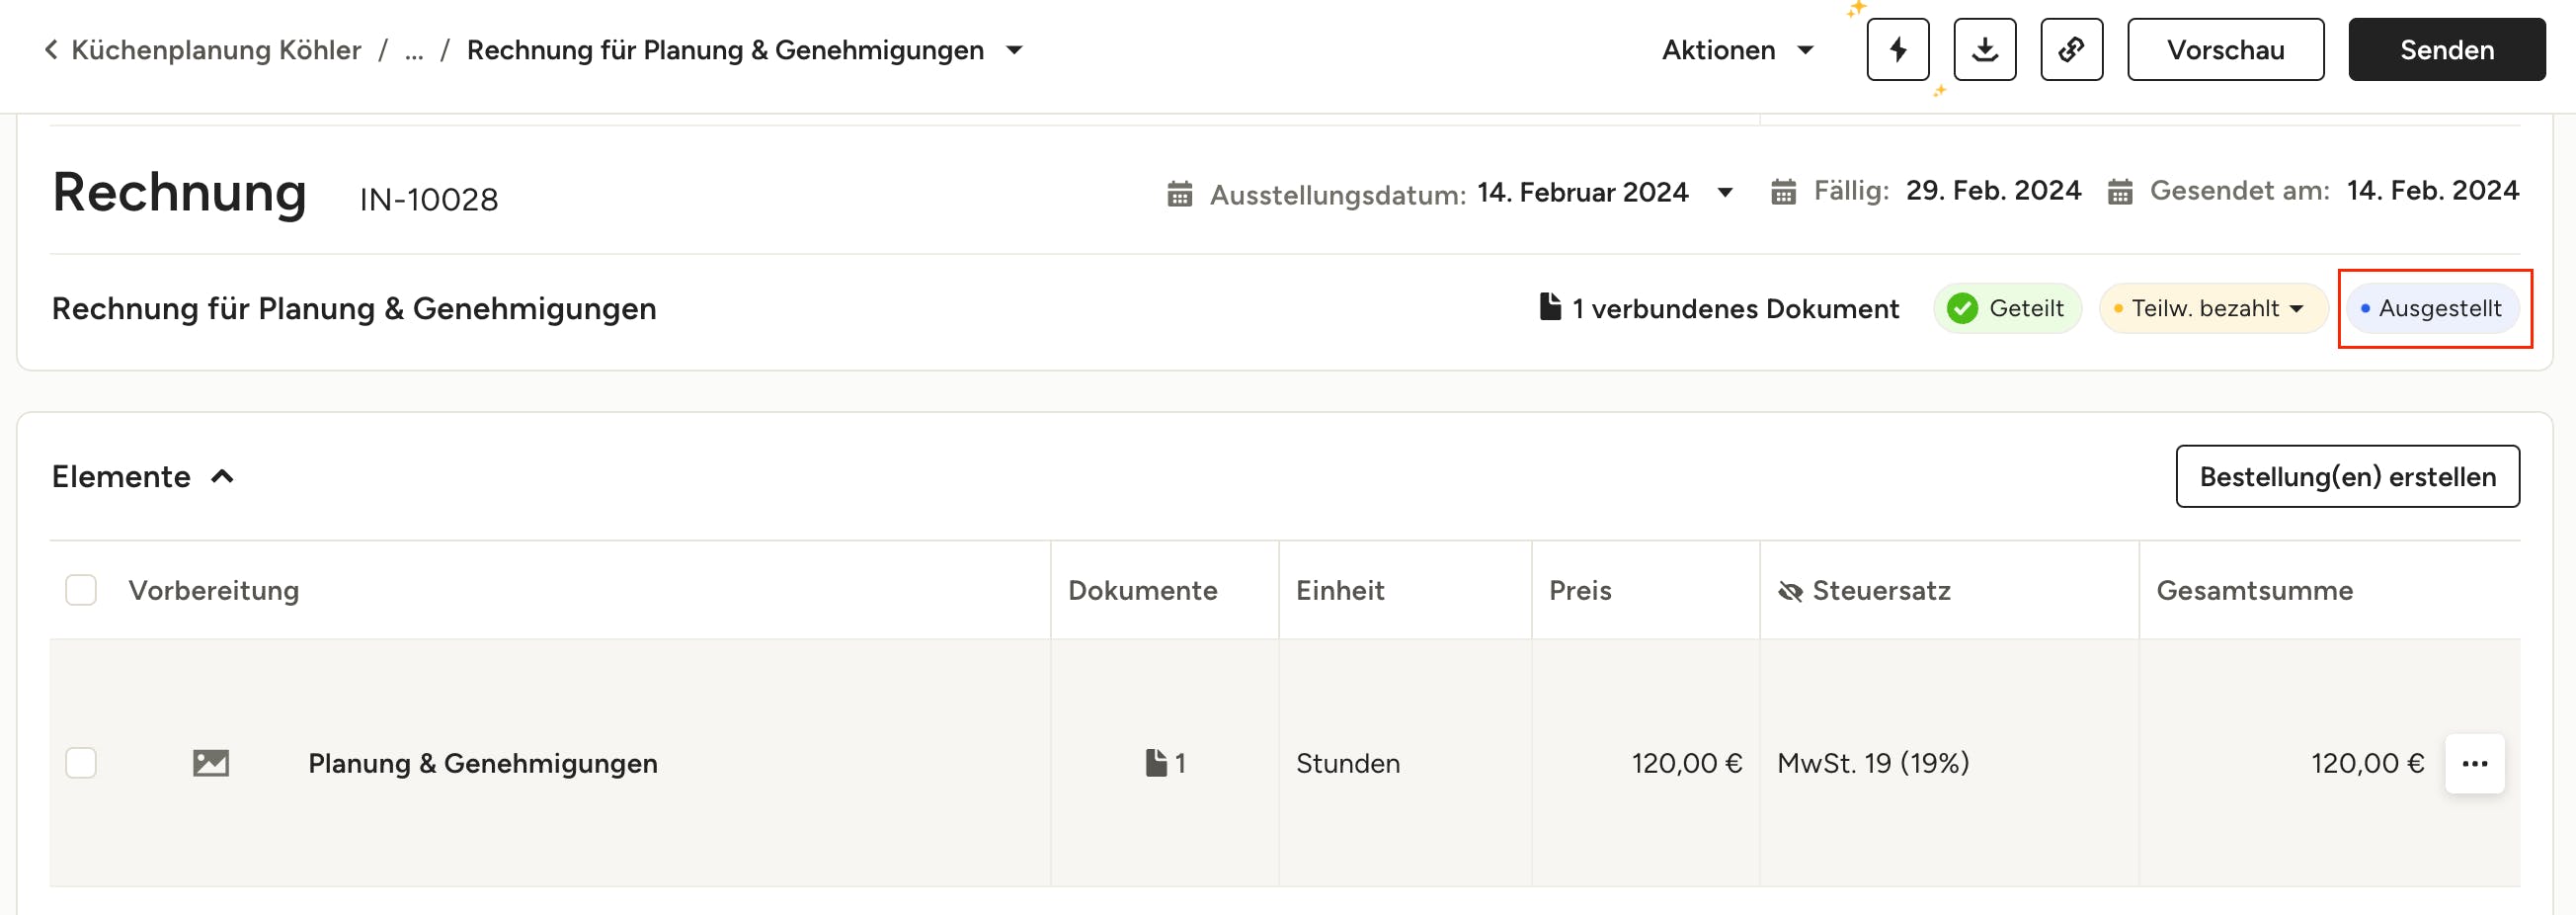Click the hidden-eye icon next to Steuersatz

click(x=1790, y=592)
